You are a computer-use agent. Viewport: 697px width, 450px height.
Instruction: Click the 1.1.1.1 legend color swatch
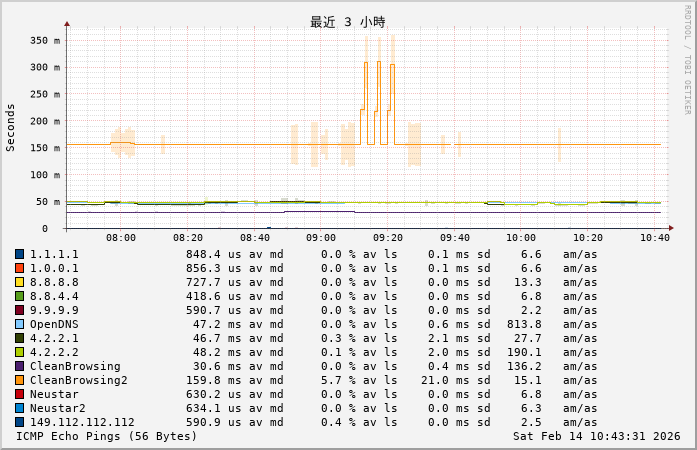[x=19, y=254]
